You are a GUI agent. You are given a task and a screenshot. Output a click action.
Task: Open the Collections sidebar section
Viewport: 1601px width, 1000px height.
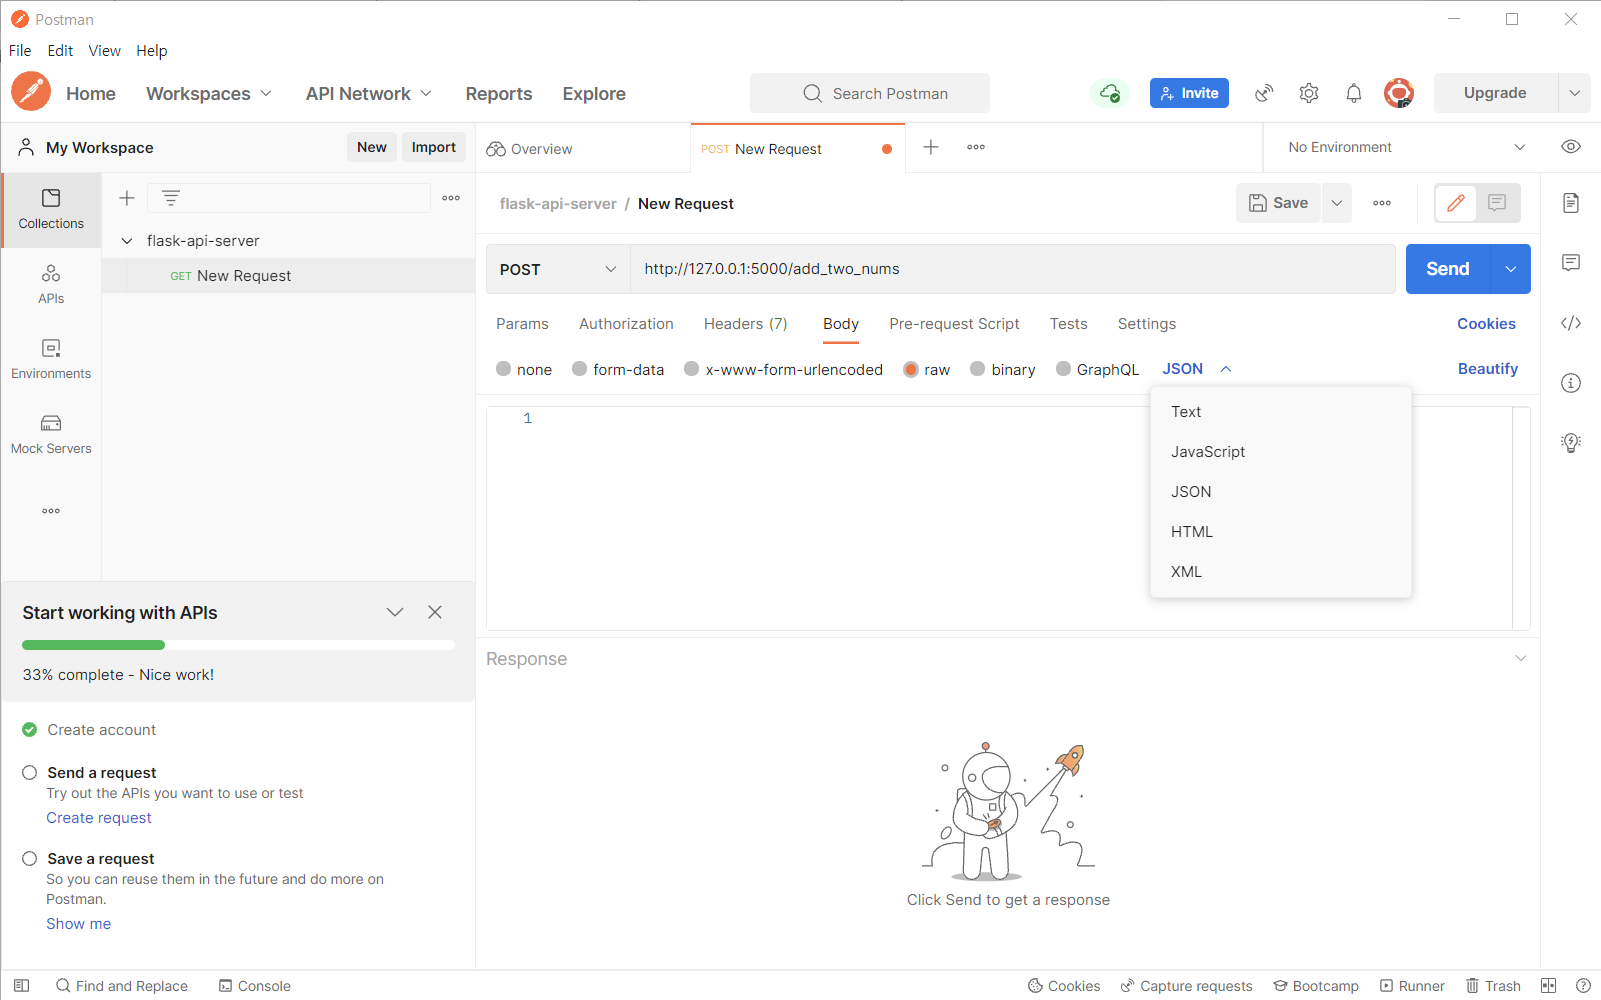[x=51, y=210]
